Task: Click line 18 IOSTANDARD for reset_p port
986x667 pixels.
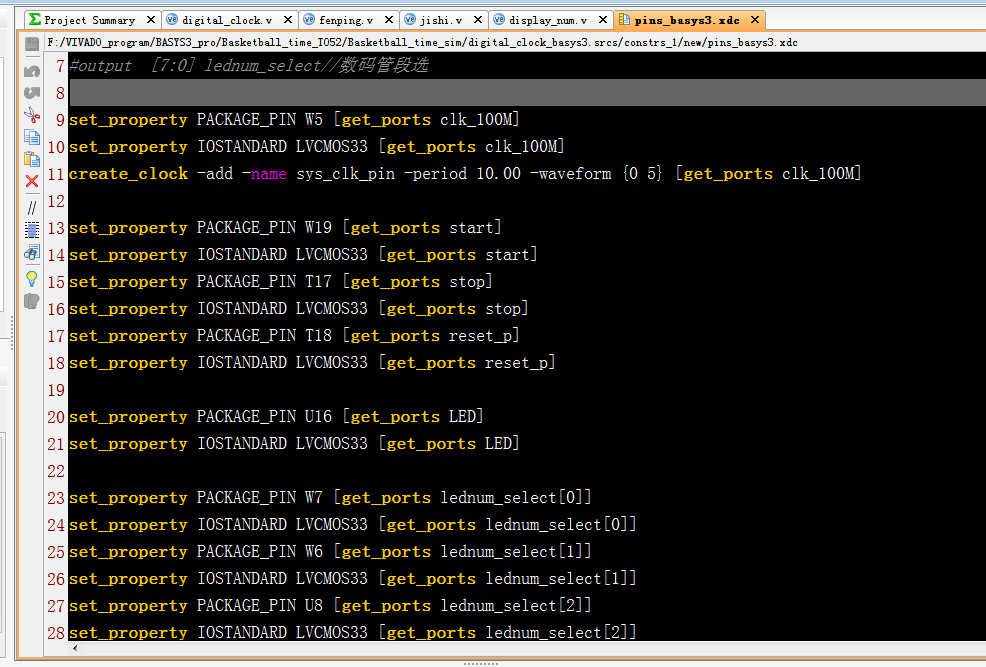Action: pyautogui.click(x=313, y=363)
